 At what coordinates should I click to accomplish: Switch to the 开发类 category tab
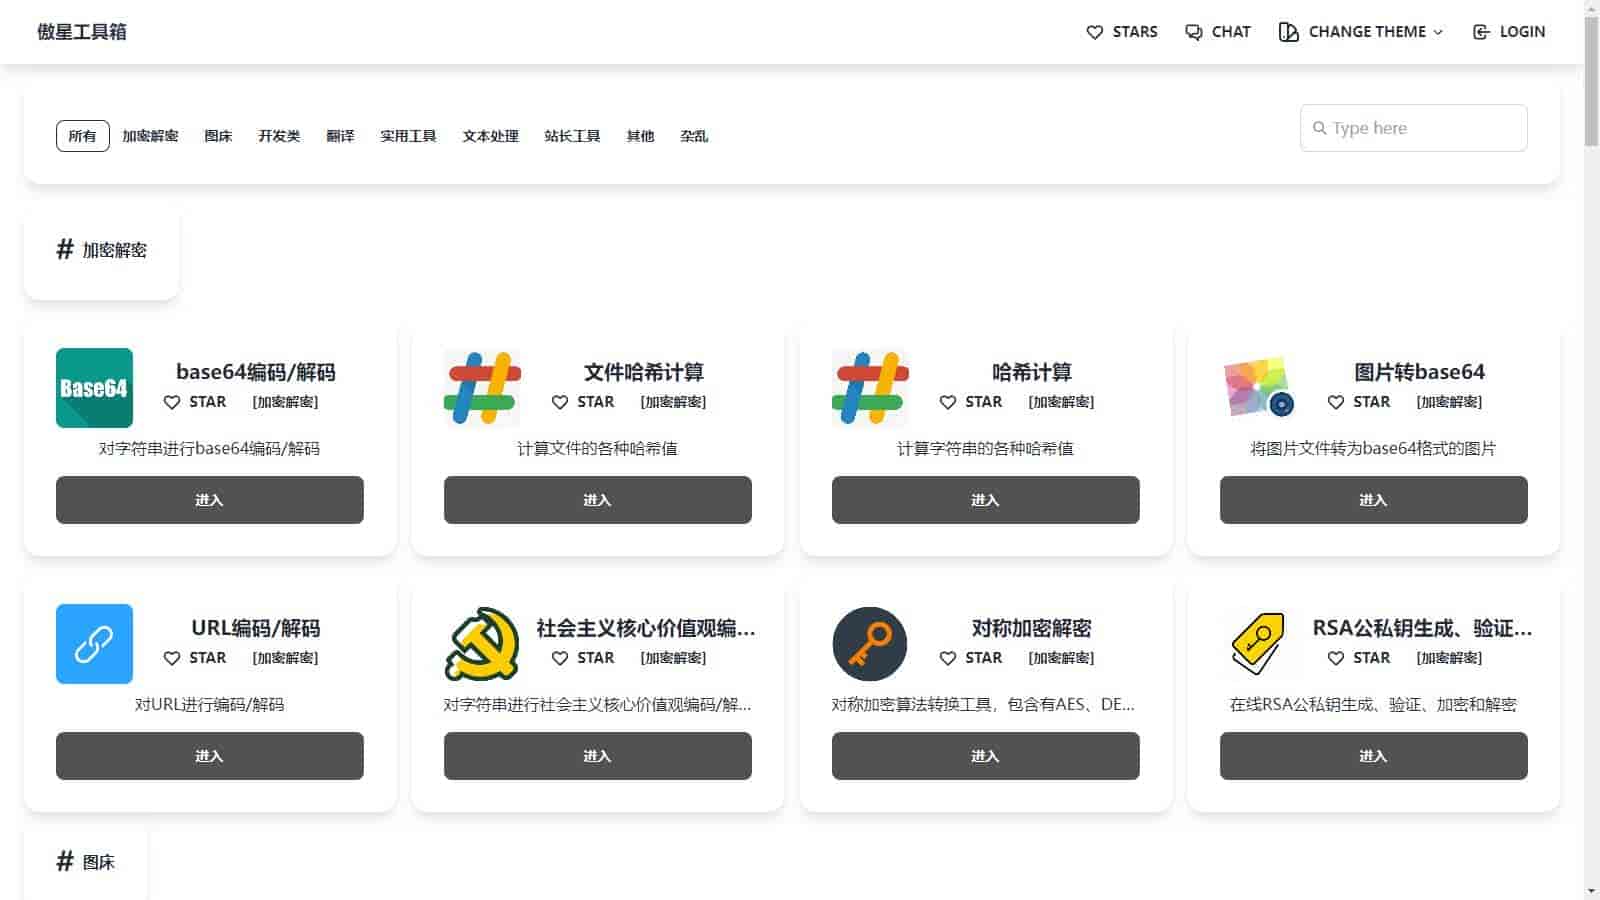click(x=279, y=136)
